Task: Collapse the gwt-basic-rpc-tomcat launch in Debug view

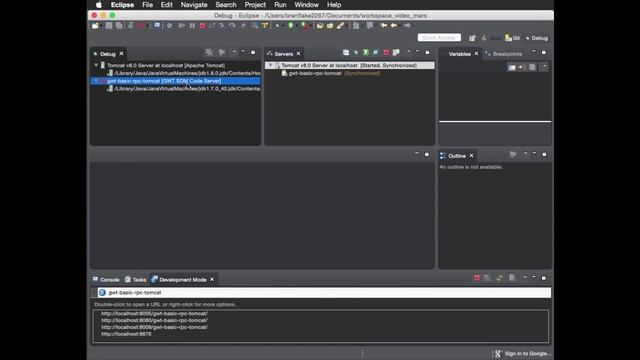Action: point(96,81)
